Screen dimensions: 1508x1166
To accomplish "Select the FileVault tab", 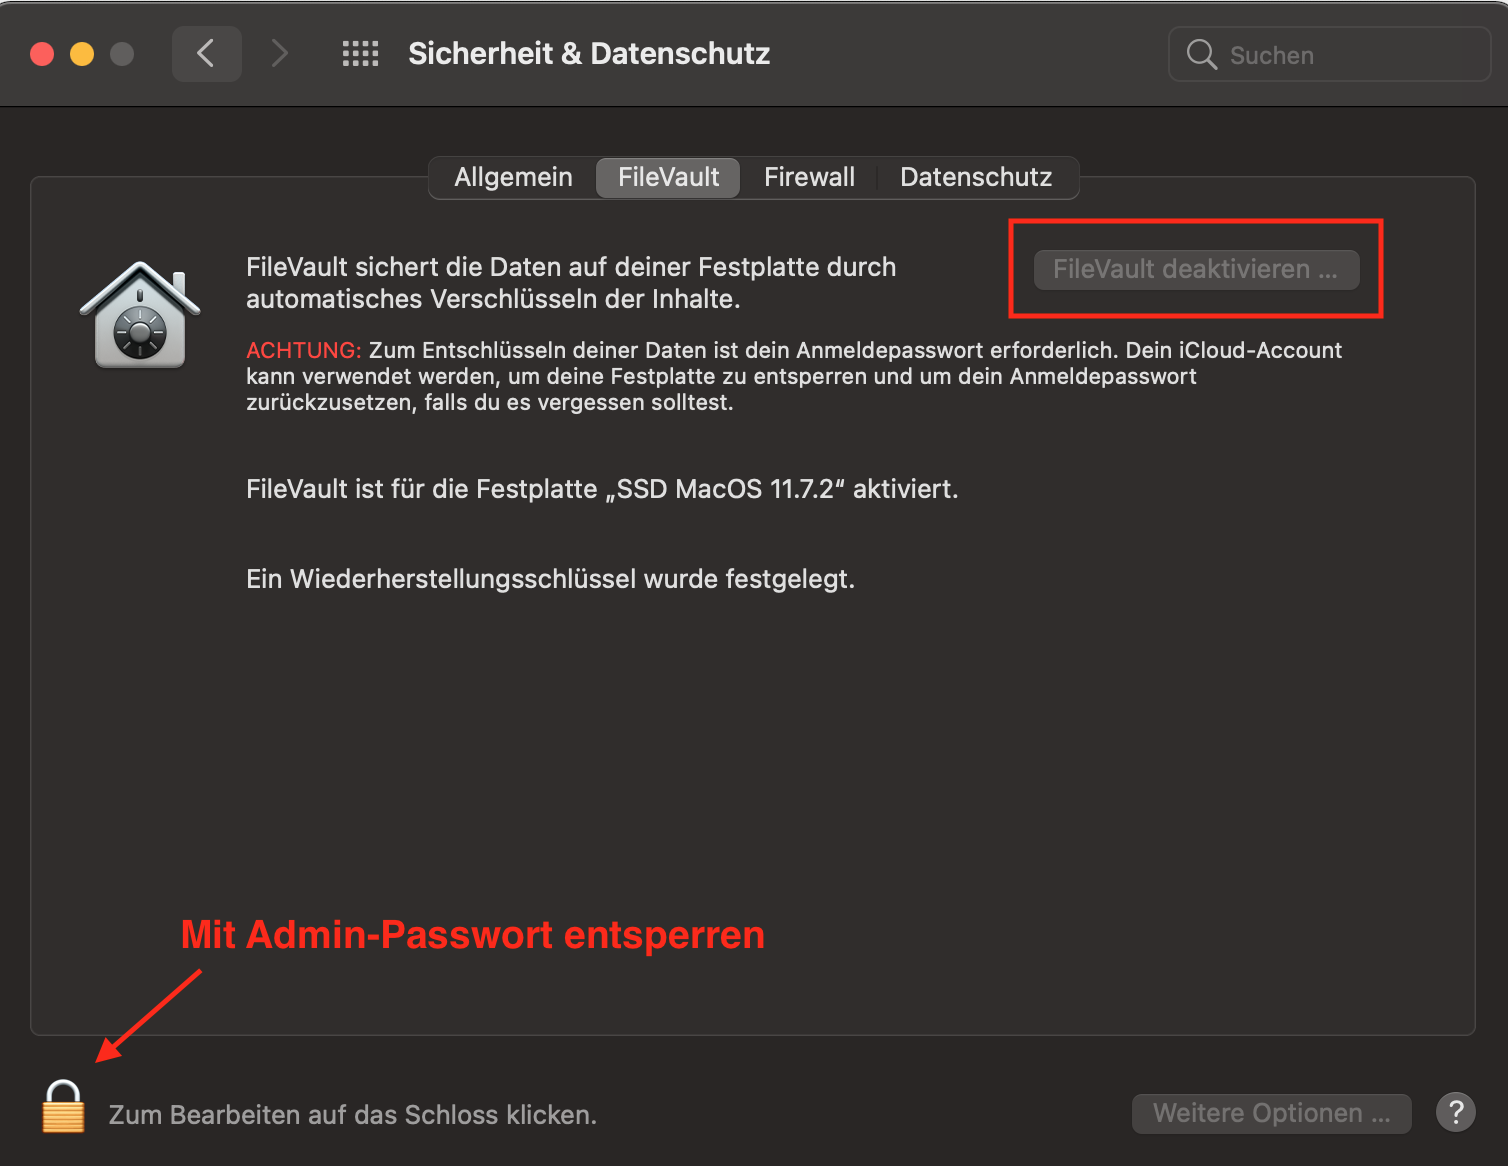I will tap(668, 178).
